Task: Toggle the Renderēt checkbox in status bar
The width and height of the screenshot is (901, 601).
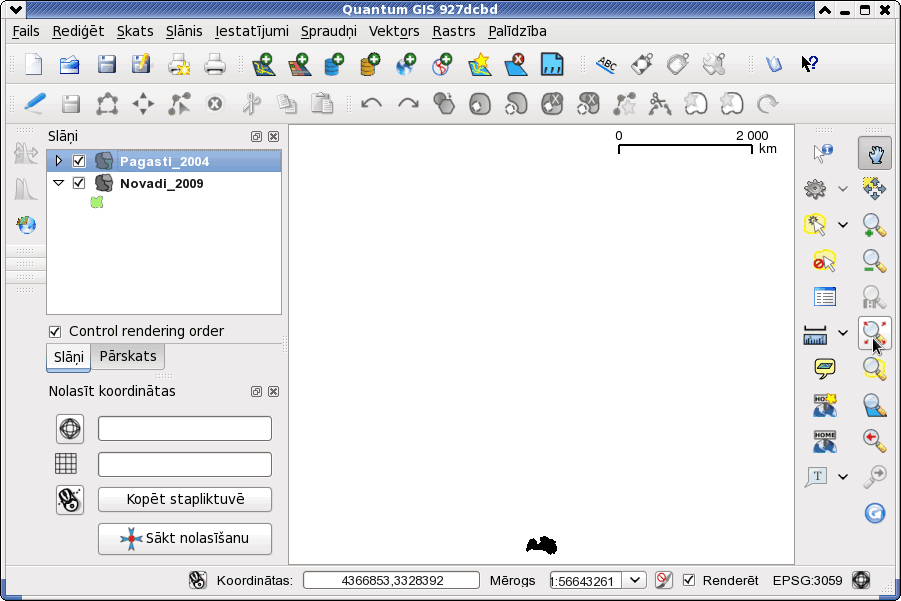Action: (688, 580)
